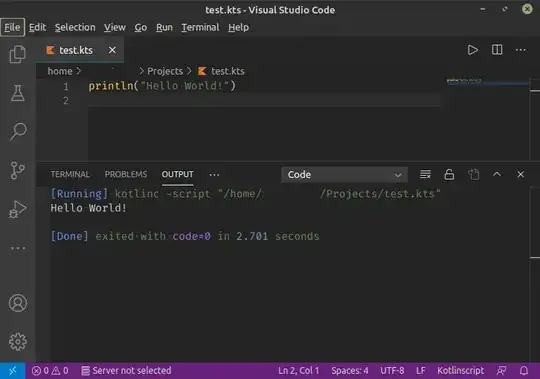Open the Manage gear menu
540x379 pixels.
tap(18, 342)
